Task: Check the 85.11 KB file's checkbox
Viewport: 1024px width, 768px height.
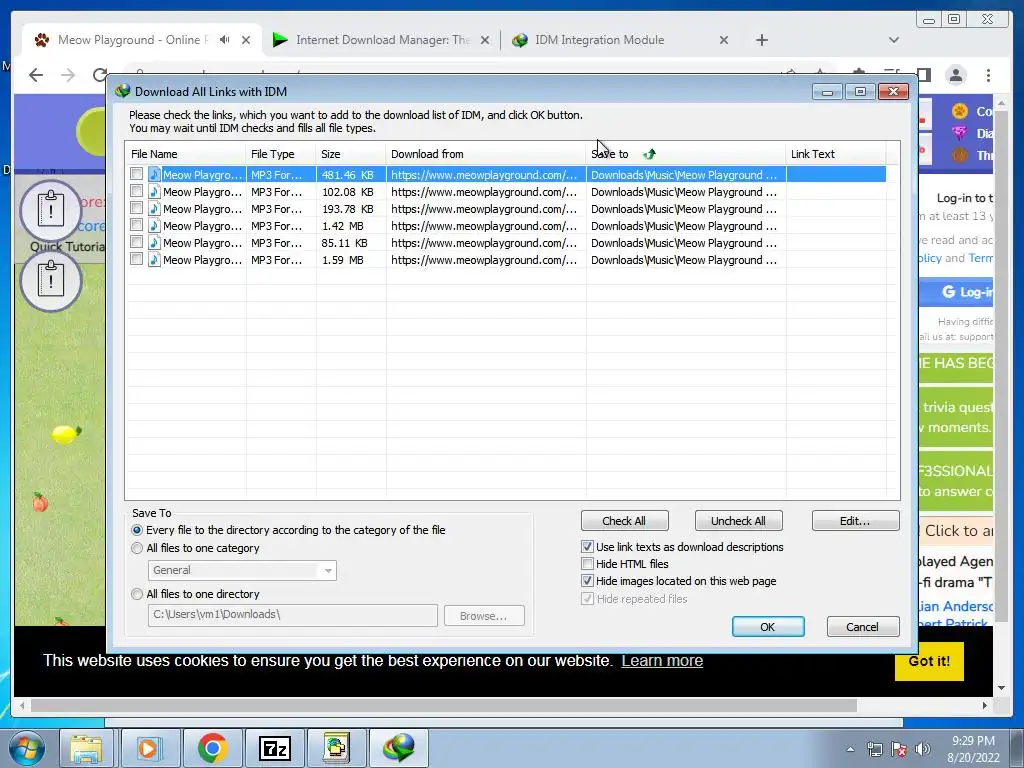Action: (136, 242)
